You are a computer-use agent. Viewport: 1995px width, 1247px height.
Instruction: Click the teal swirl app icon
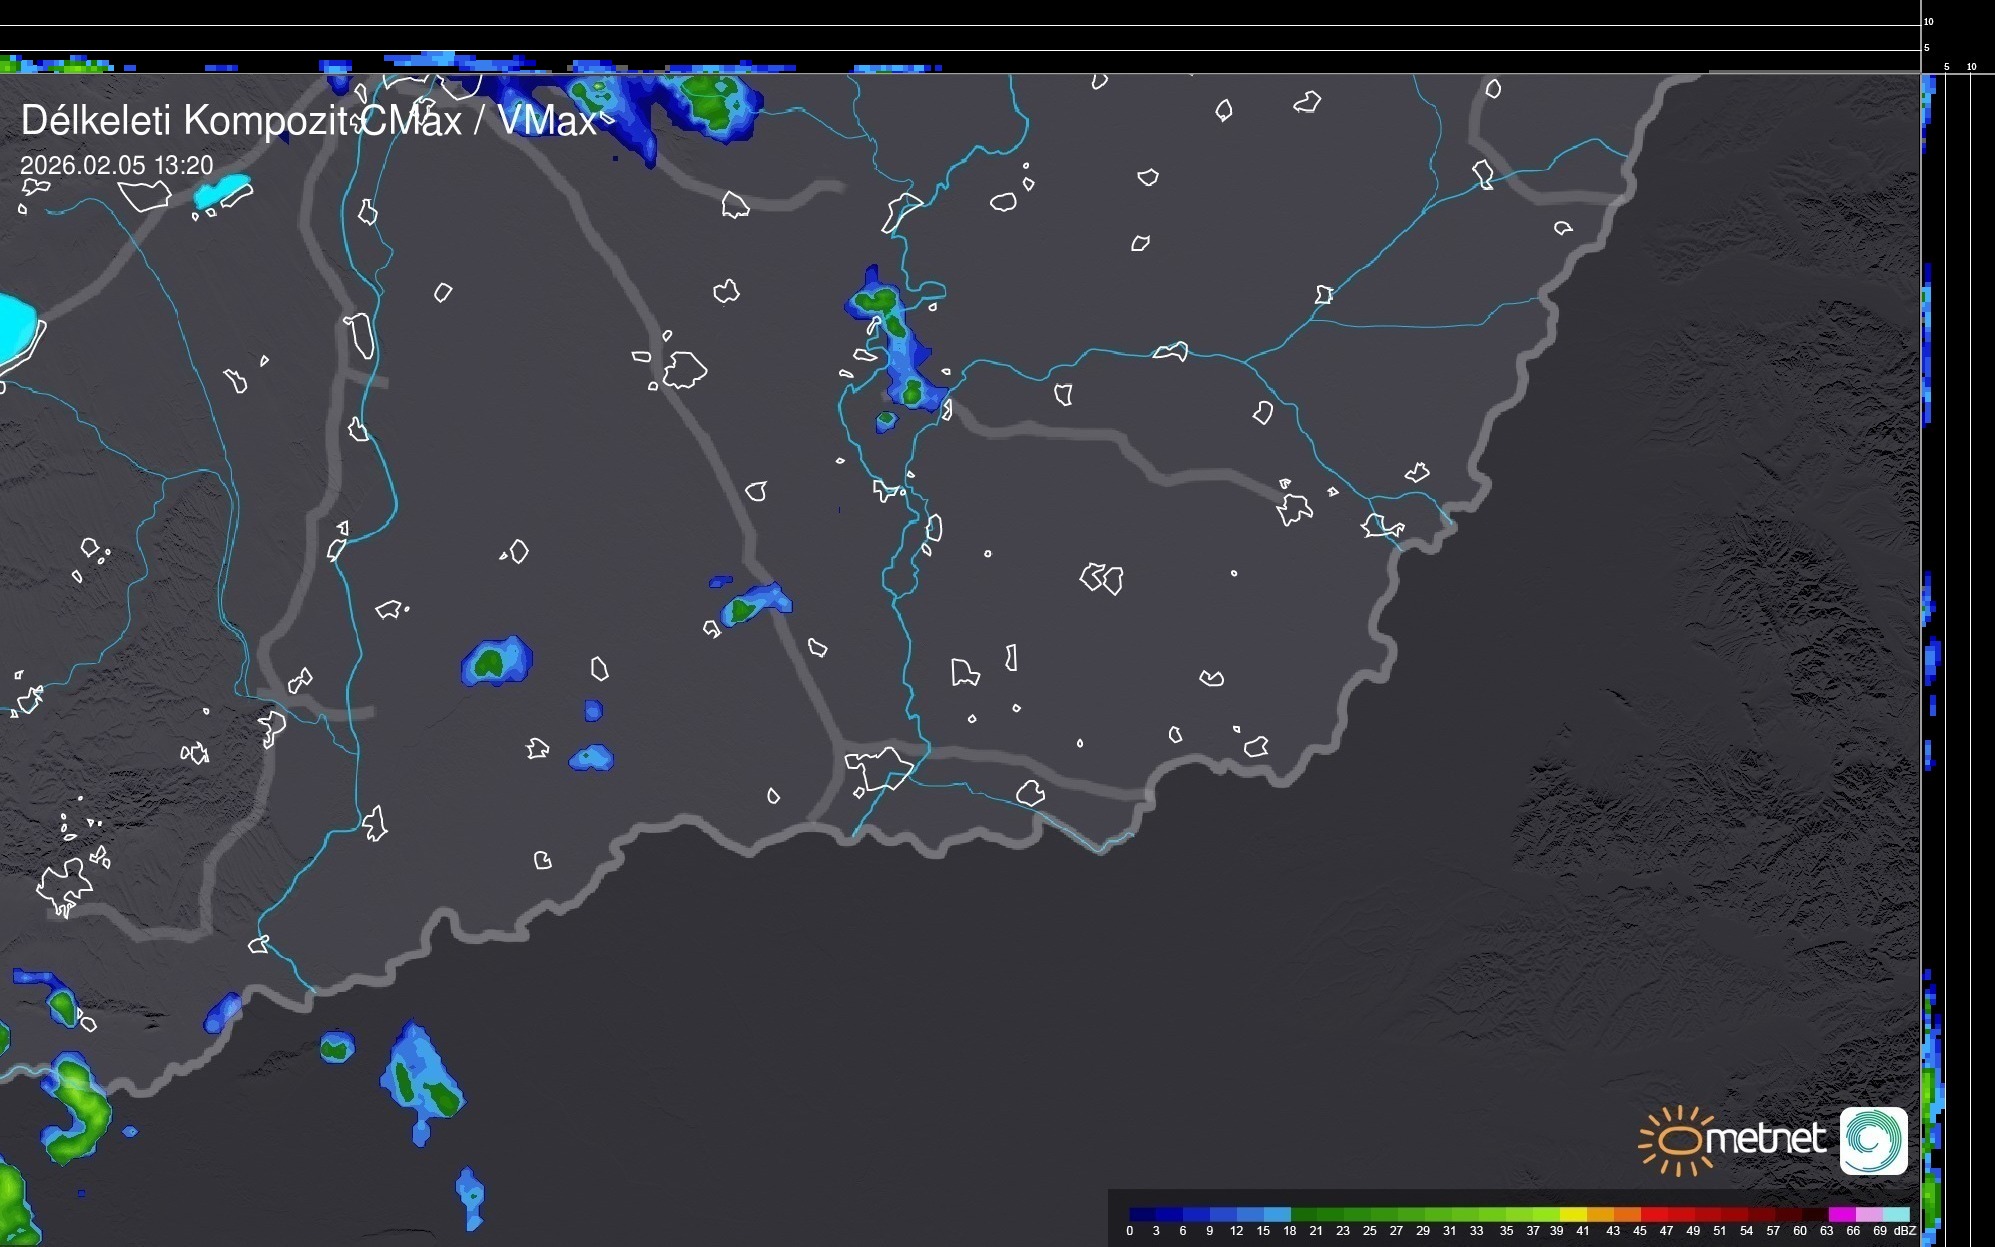(x=1873, y=1140)
